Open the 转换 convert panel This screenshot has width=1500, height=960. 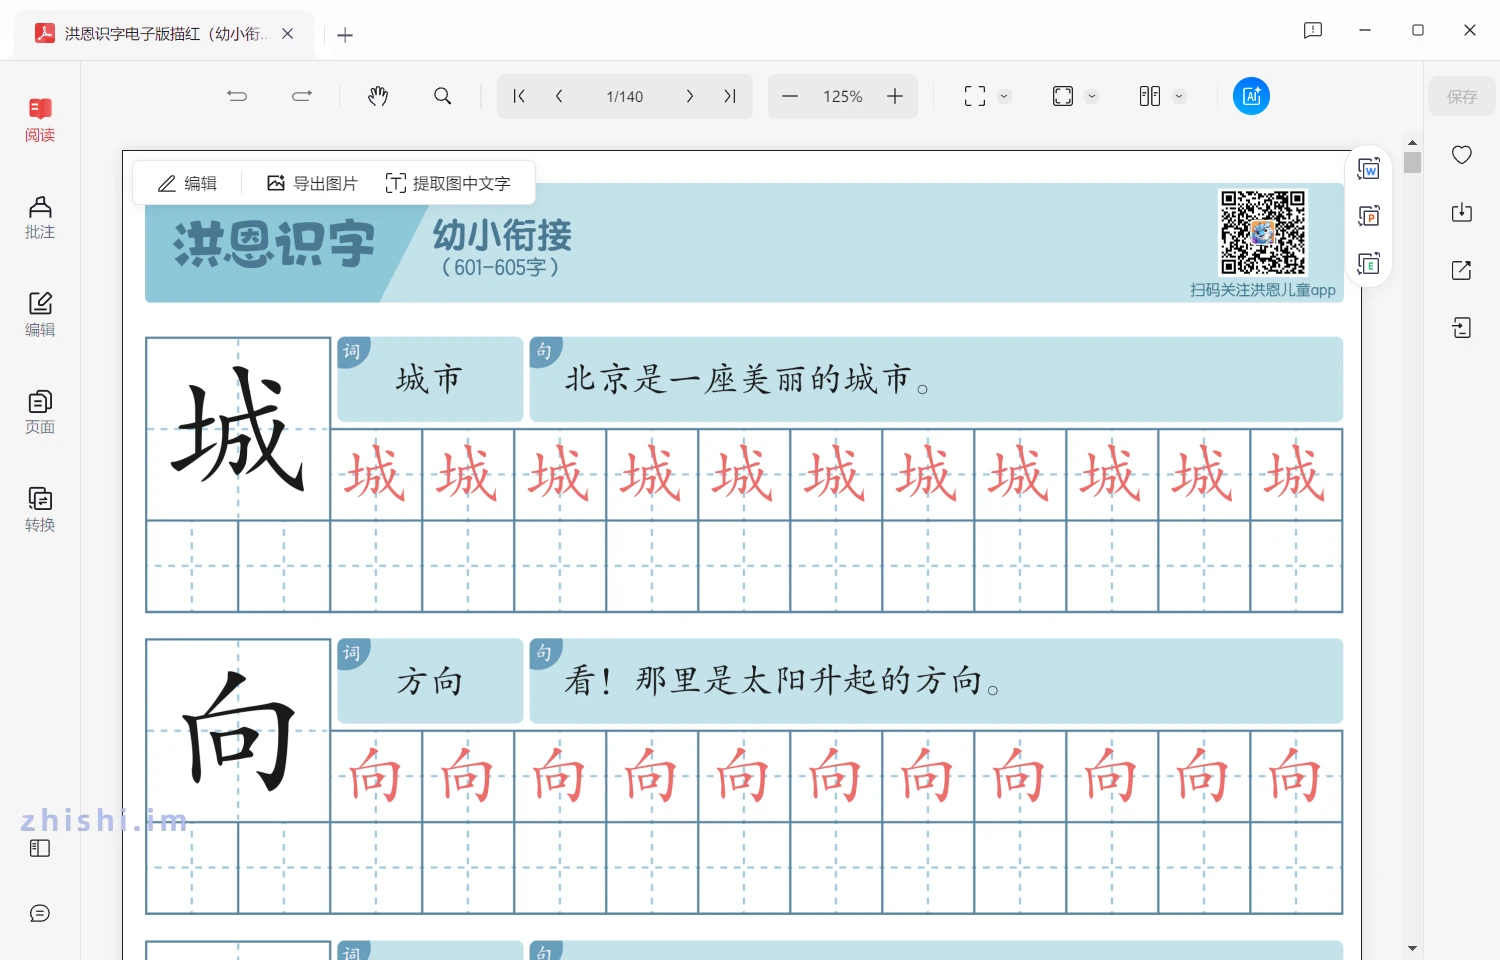pyautogui.click(x=40, y=510)
